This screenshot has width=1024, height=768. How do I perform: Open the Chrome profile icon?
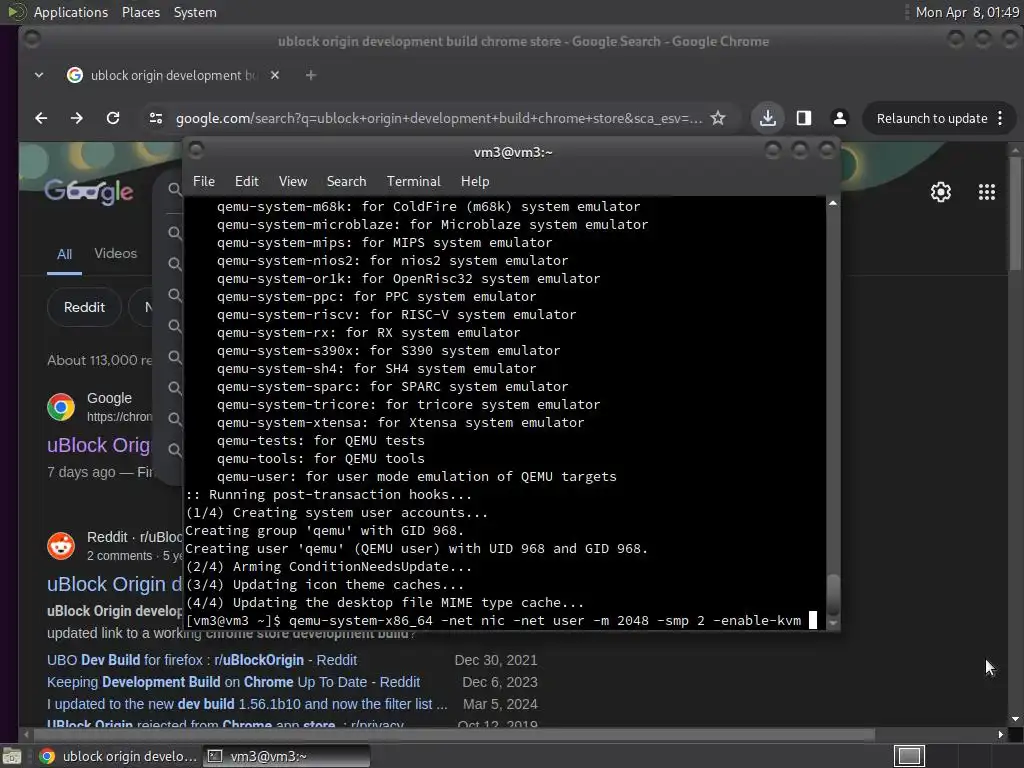click(x=840, y=118)
